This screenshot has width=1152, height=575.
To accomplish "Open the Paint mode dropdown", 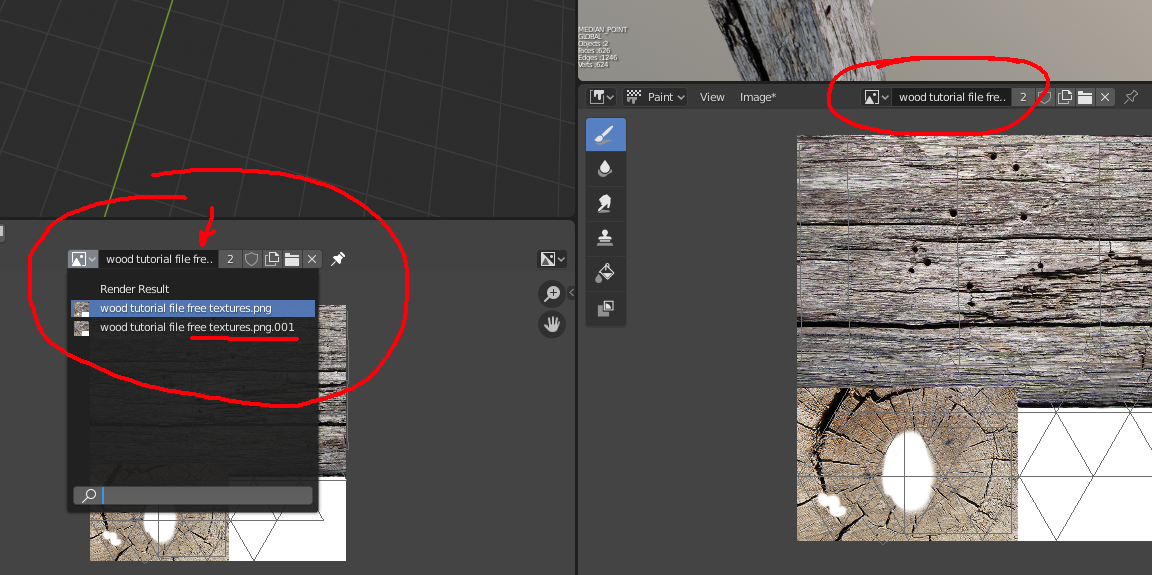I will 655,97.
